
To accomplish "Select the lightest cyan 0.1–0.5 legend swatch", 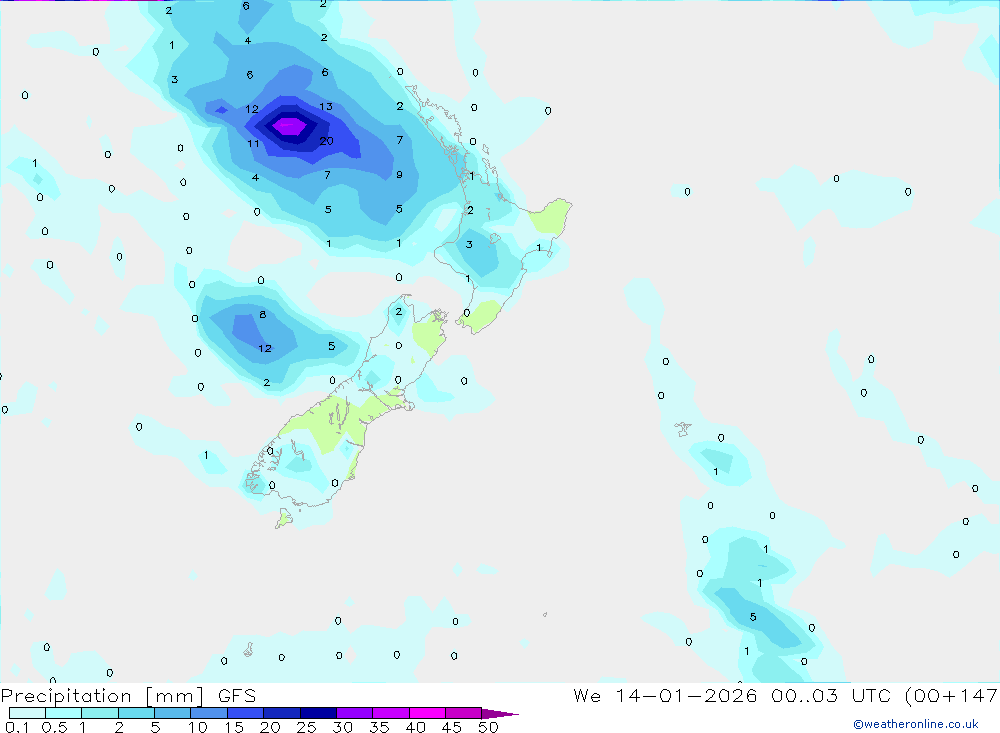I will coord(27,713).
